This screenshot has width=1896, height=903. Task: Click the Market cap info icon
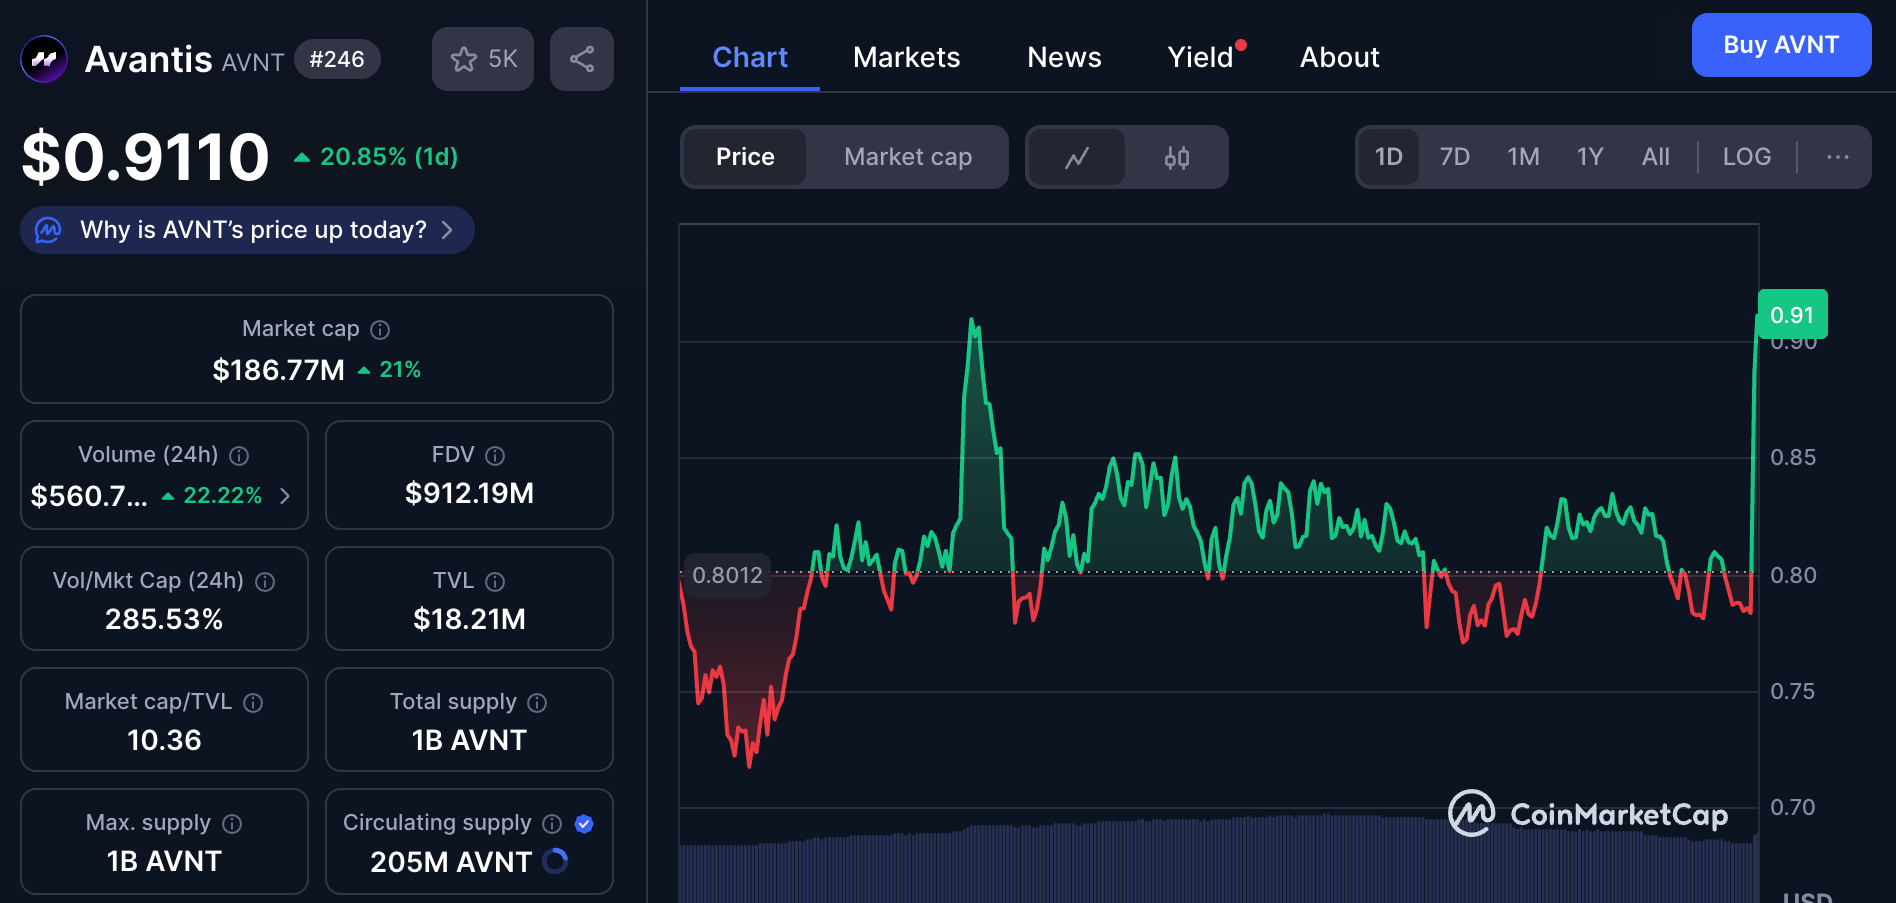[380, 329]
